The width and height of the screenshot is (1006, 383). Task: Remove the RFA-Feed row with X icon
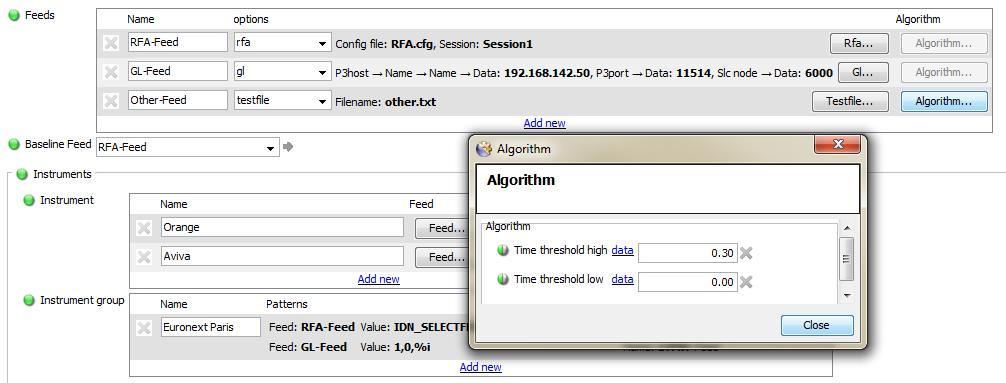pos(111,43)
